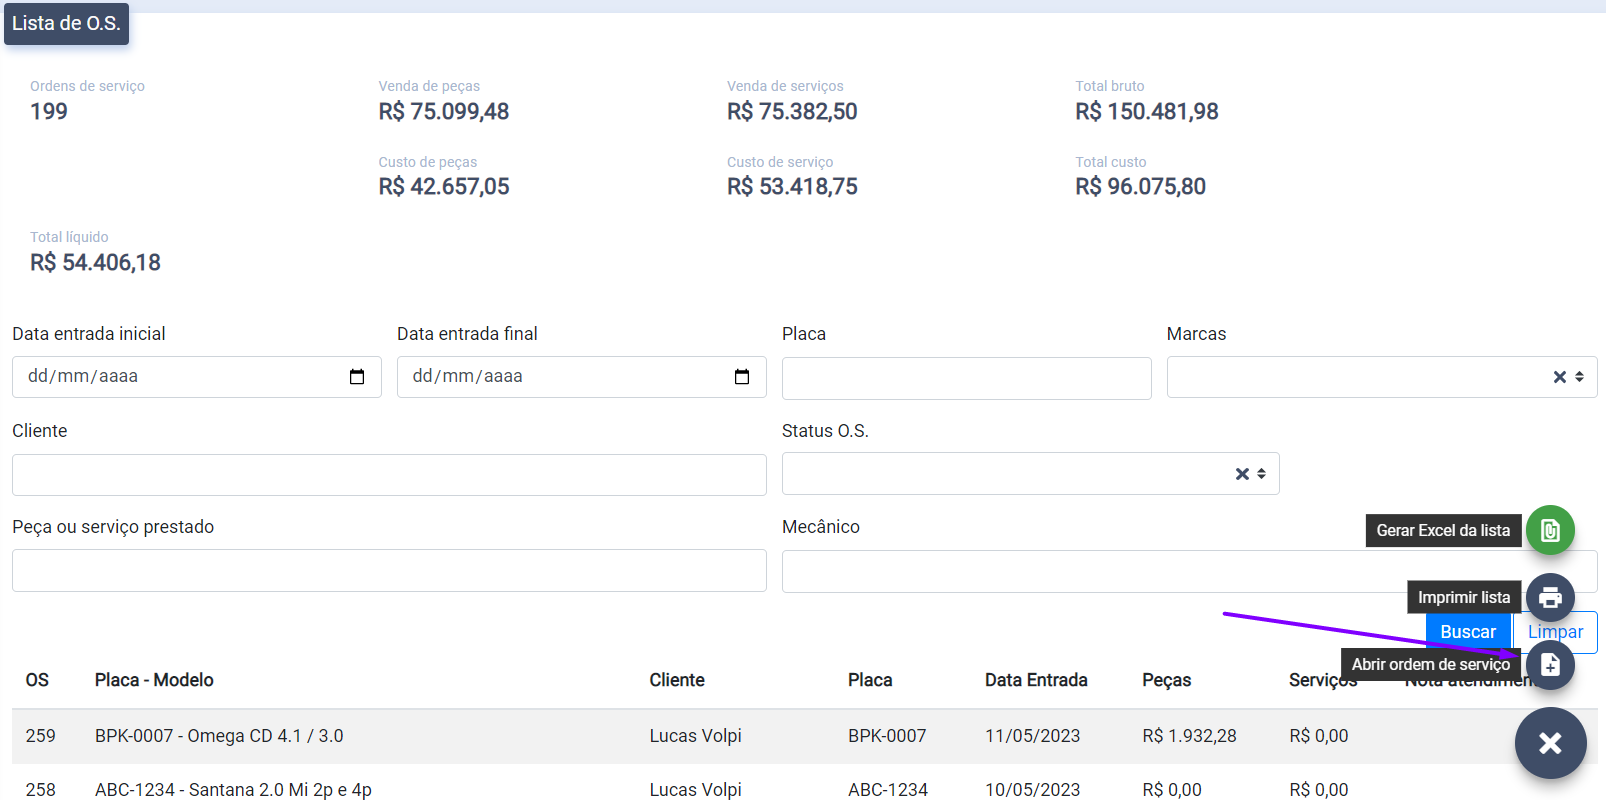Click the Placa filter input field
1606x800 pixels.
pyautogui.click(x=966, y=379)
